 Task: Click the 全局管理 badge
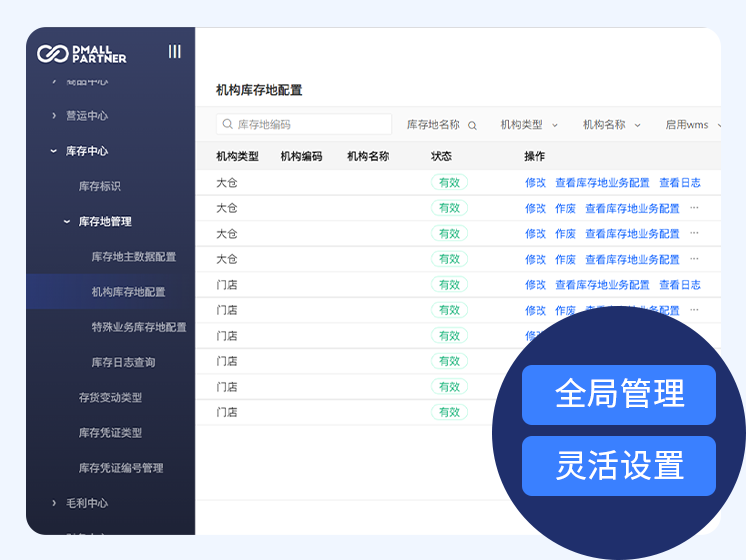(618, 394)
